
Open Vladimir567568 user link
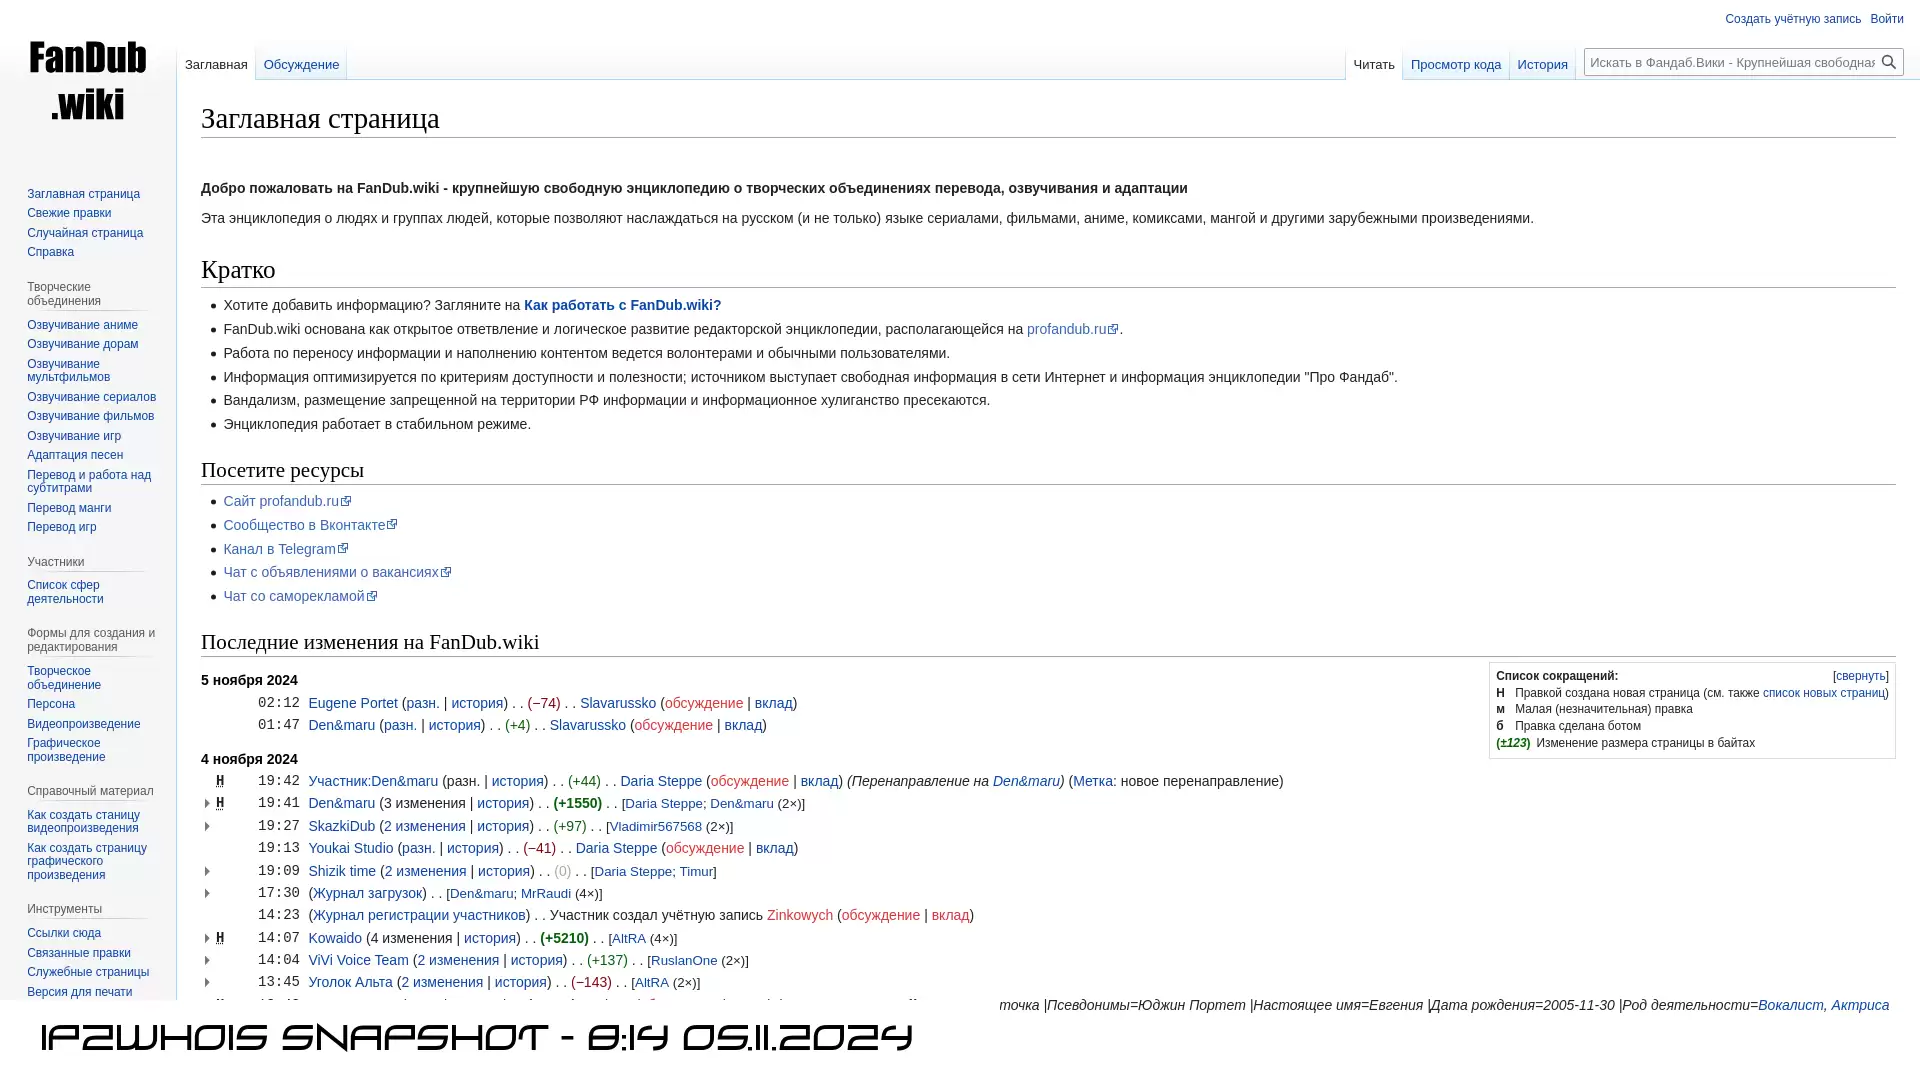[656, 827]
